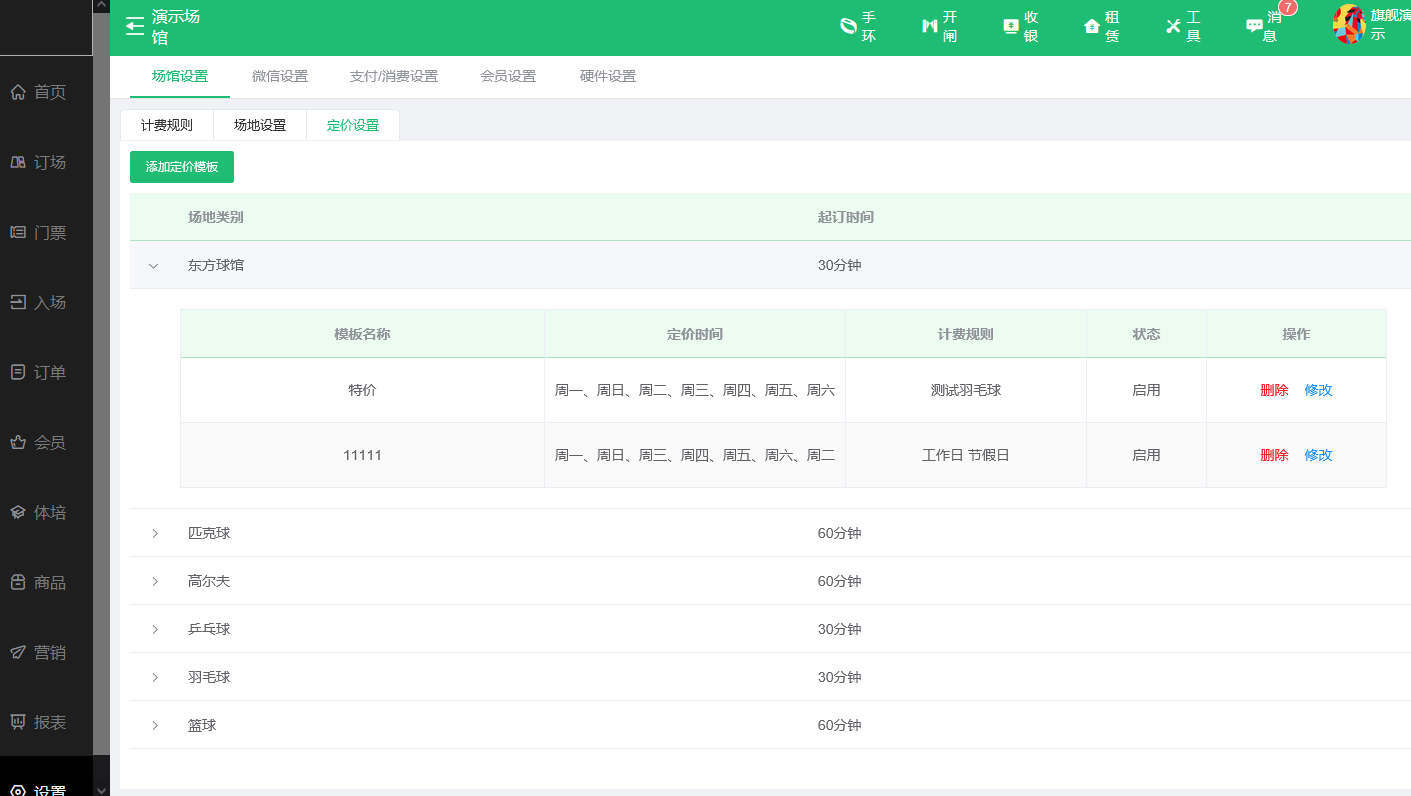The width and height of the screenshot is (1411, 796).
Task: Click the sidebar collapse icon beside 演示场馆
Action: pyautogui.click(x=135, y=27)
